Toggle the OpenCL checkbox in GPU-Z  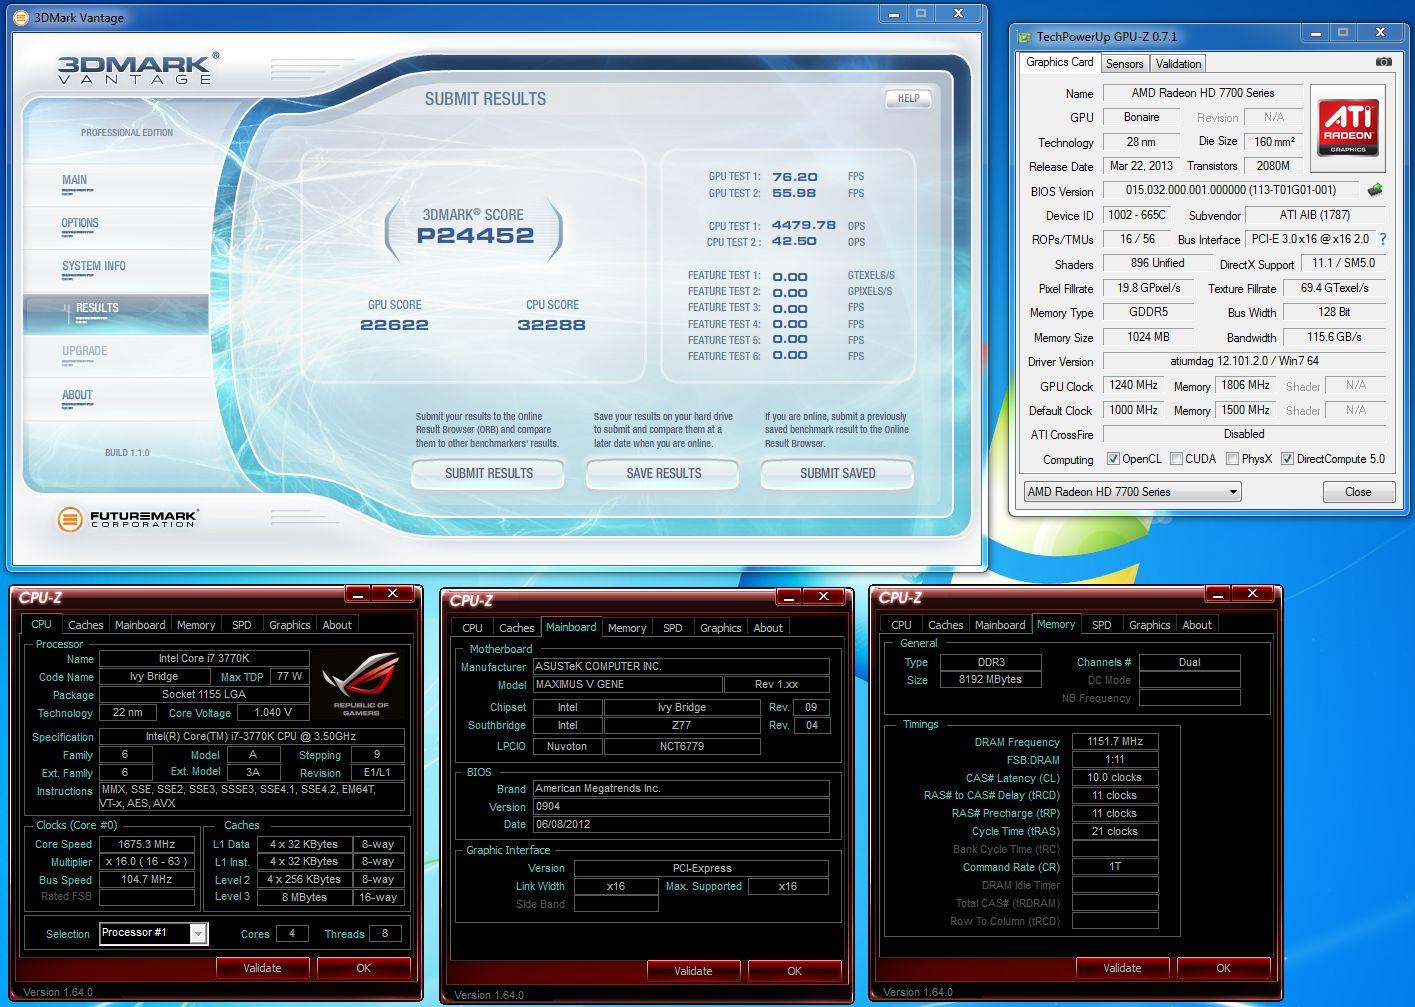1113,459
